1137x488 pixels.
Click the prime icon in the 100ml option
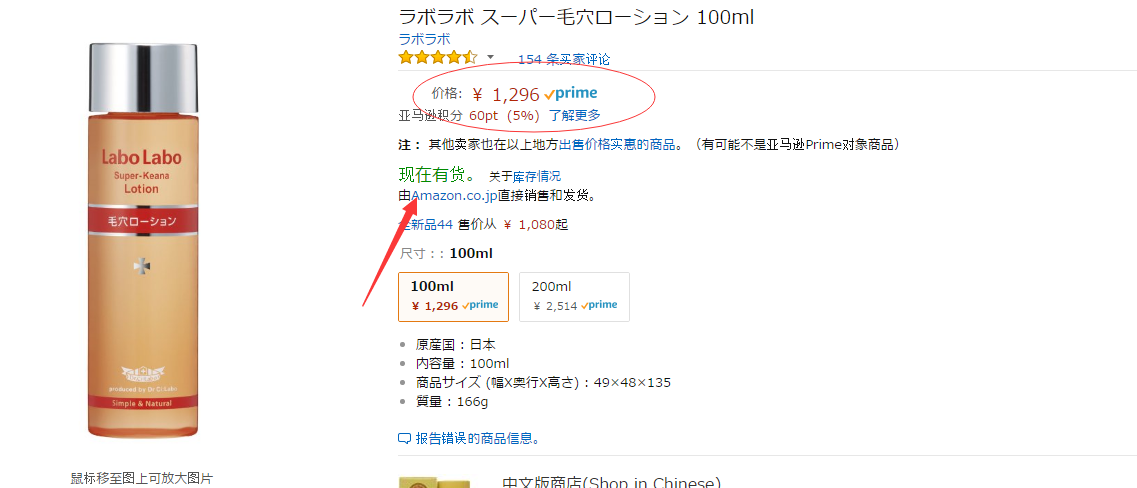point(480,305)
